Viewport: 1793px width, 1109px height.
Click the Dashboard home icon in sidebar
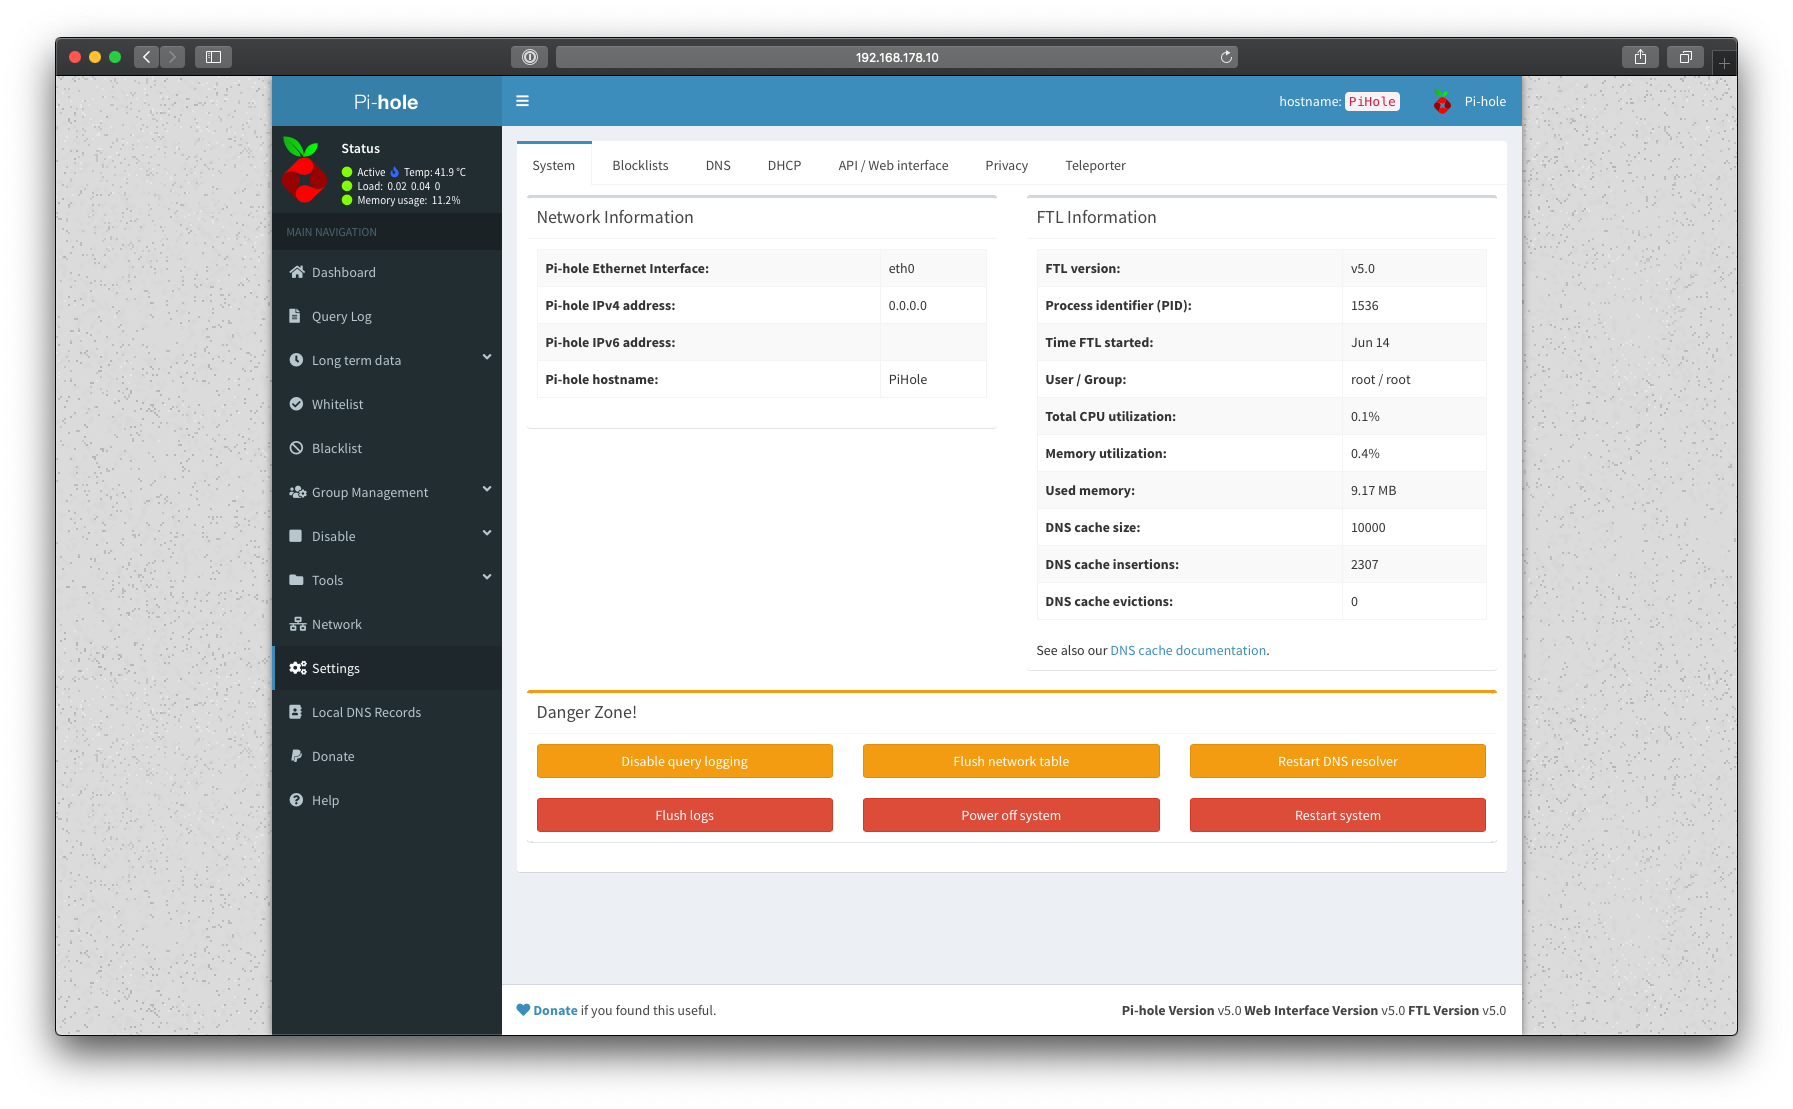296,272
